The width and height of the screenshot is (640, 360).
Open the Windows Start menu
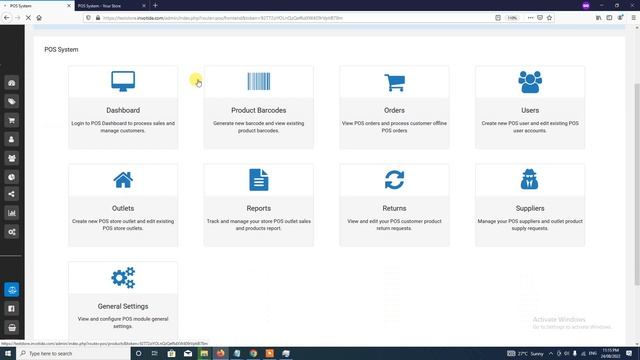coord(8,353)
